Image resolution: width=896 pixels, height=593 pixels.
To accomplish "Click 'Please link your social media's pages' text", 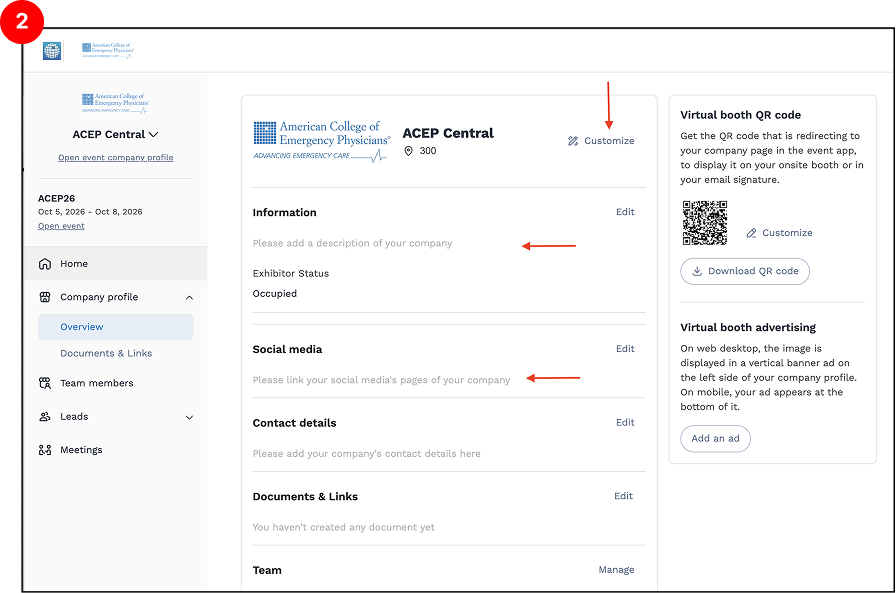I will [381, 380].
